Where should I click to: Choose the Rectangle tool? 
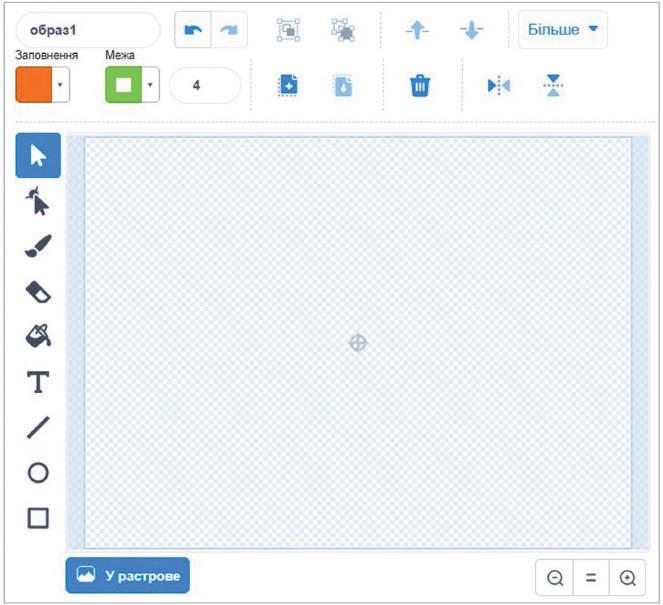coord(38,518)
